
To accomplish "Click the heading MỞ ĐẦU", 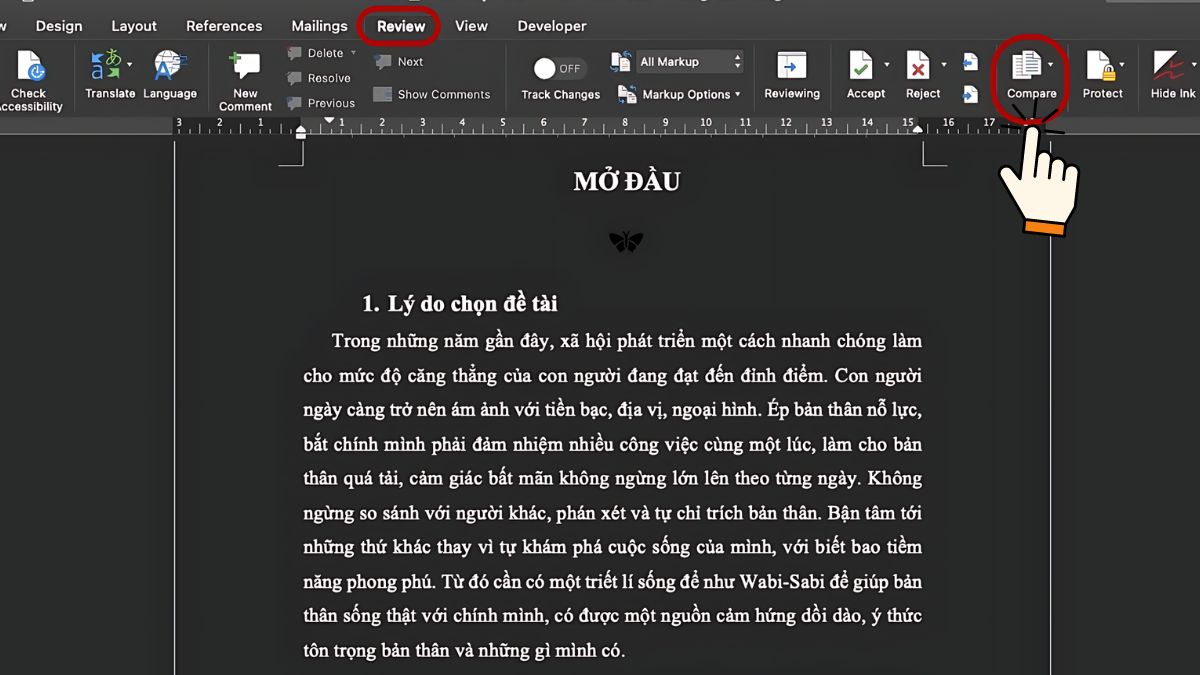I will pos(627,182).
